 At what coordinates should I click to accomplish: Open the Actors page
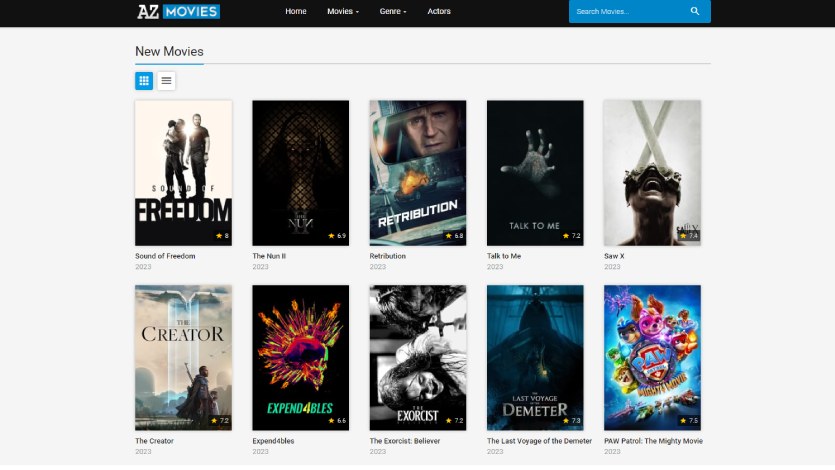(x=439, y=11)
